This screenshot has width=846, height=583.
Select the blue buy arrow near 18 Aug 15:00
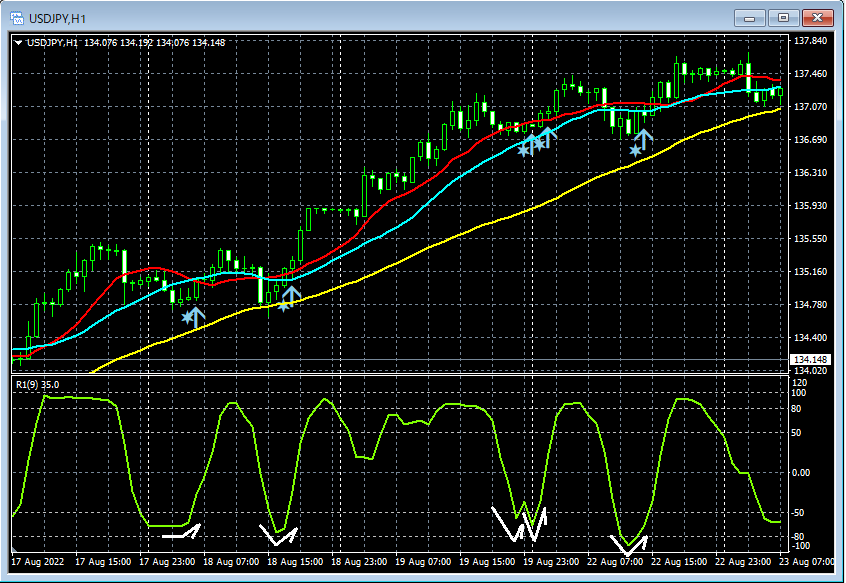(291, 296)
